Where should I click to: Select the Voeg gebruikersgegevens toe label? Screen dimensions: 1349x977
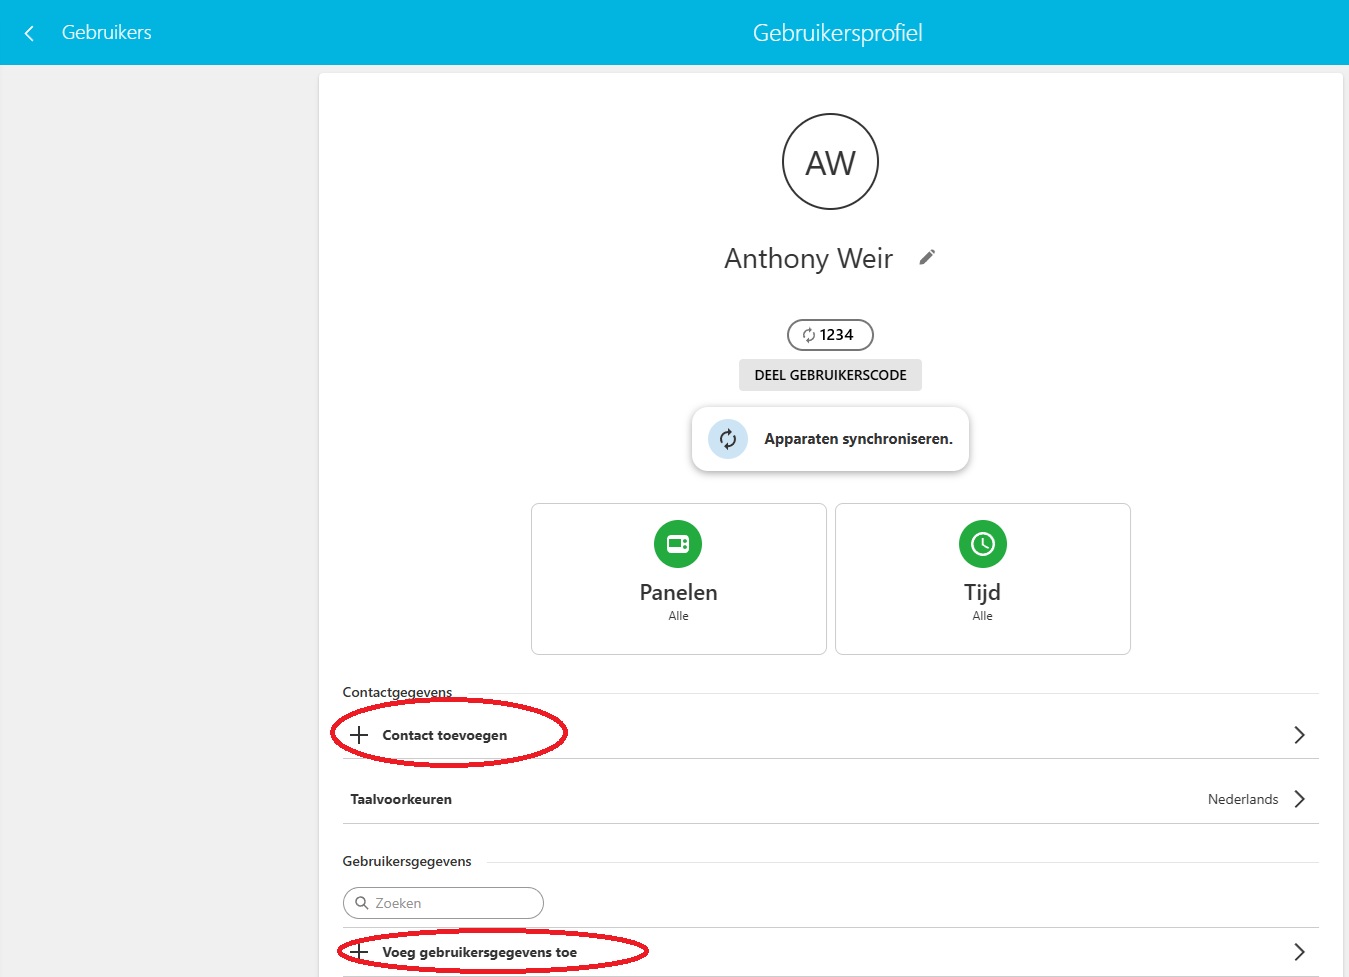[x=479, y=952]
